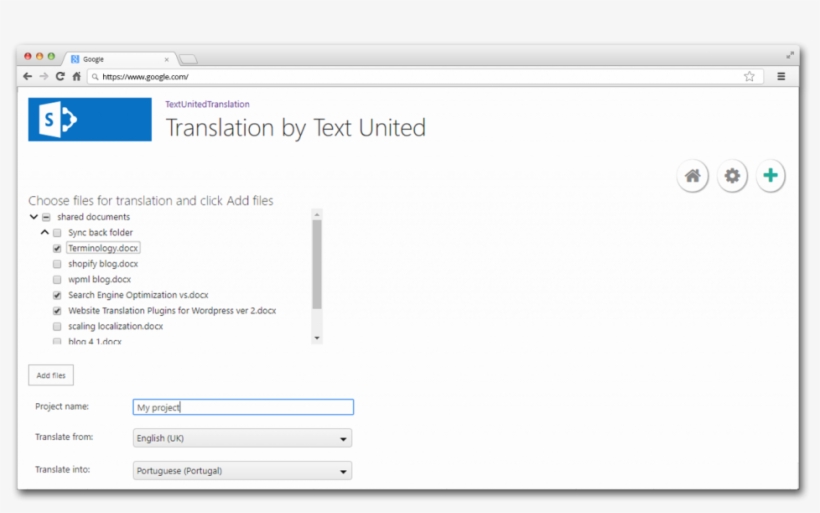Viewport: 820px width, 513px height.
Task: Open the home round icon button
Action: [692, 176]
